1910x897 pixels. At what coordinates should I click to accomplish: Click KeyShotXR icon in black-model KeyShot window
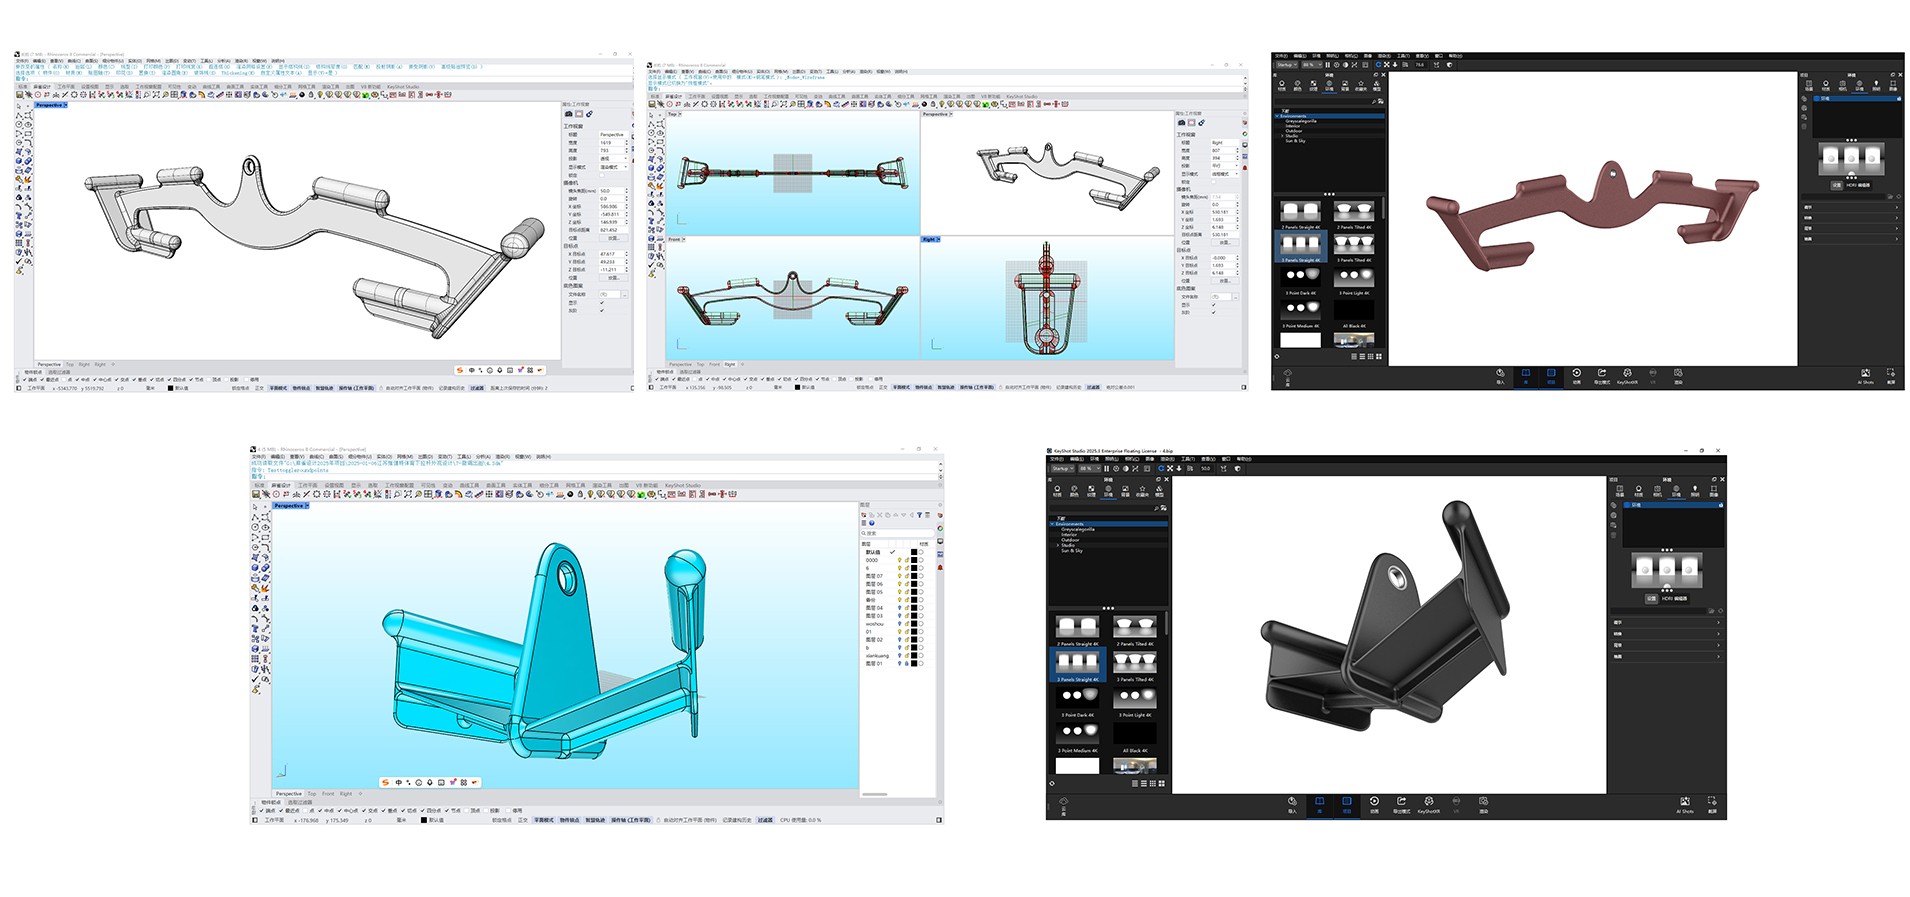(1428, 802)
